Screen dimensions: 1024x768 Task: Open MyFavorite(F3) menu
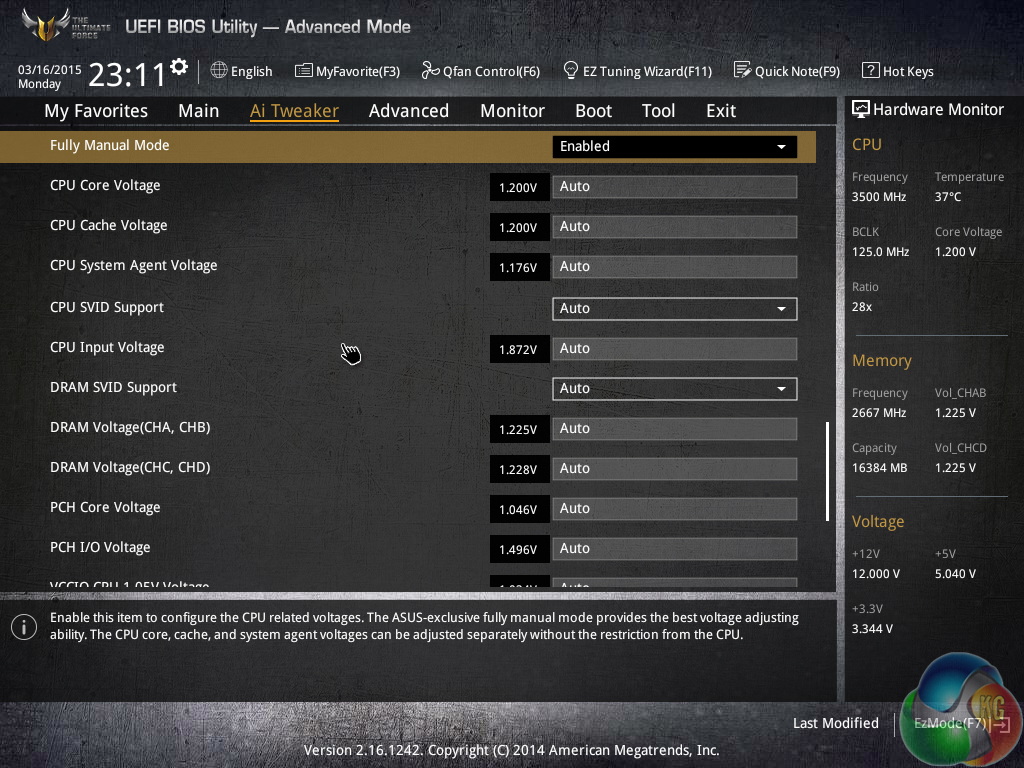coord(347,71)
